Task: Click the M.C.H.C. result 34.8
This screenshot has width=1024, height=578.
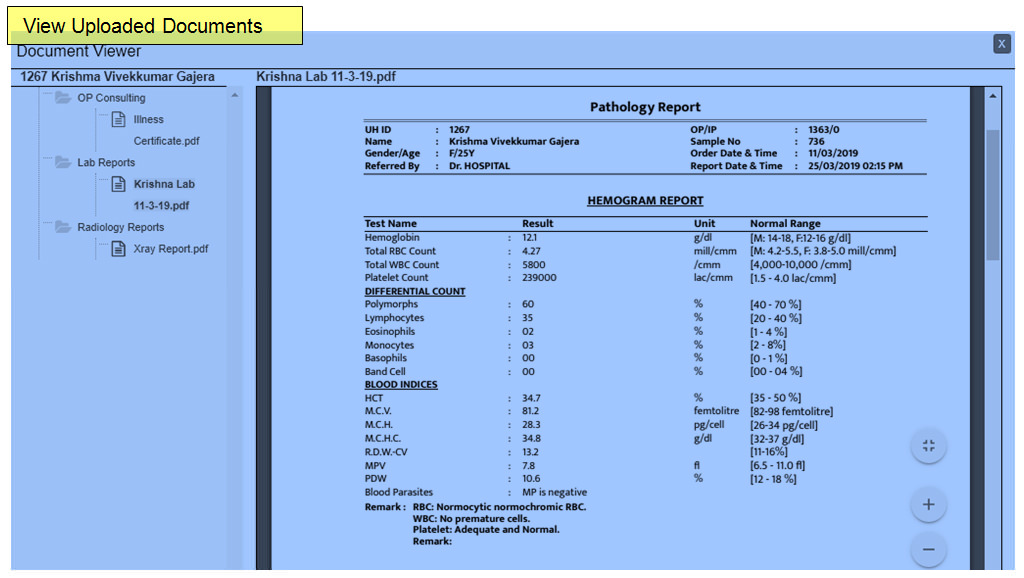Action: [531, 439]
